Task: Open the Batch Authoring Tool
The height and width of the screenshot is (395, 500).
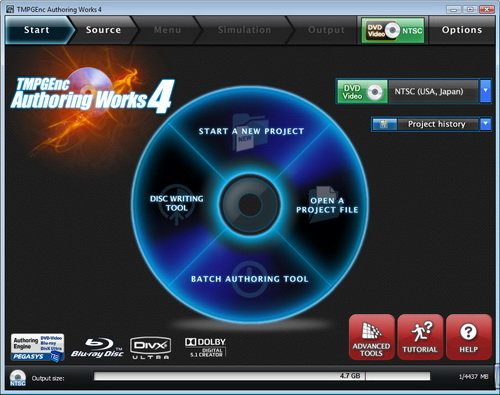Action: click(250, 279)
